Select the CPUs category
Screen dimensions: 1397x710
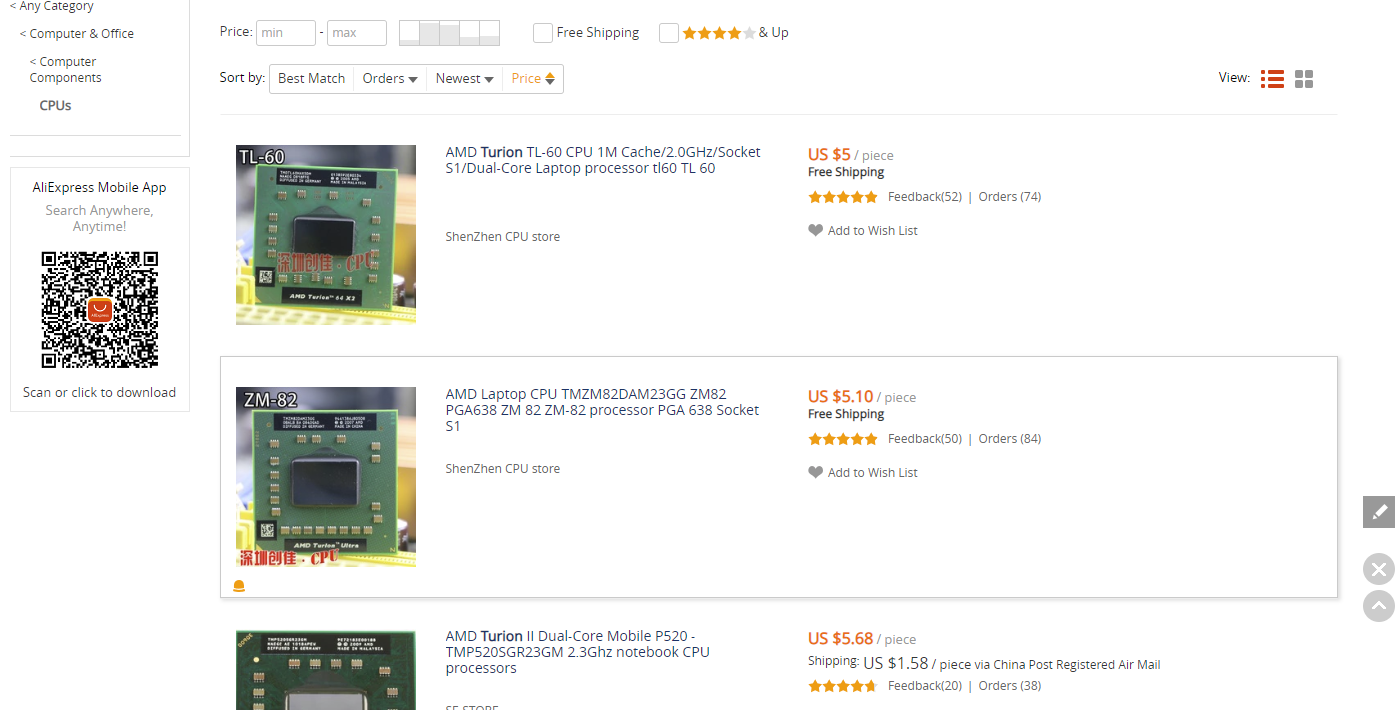coord(56,105)
